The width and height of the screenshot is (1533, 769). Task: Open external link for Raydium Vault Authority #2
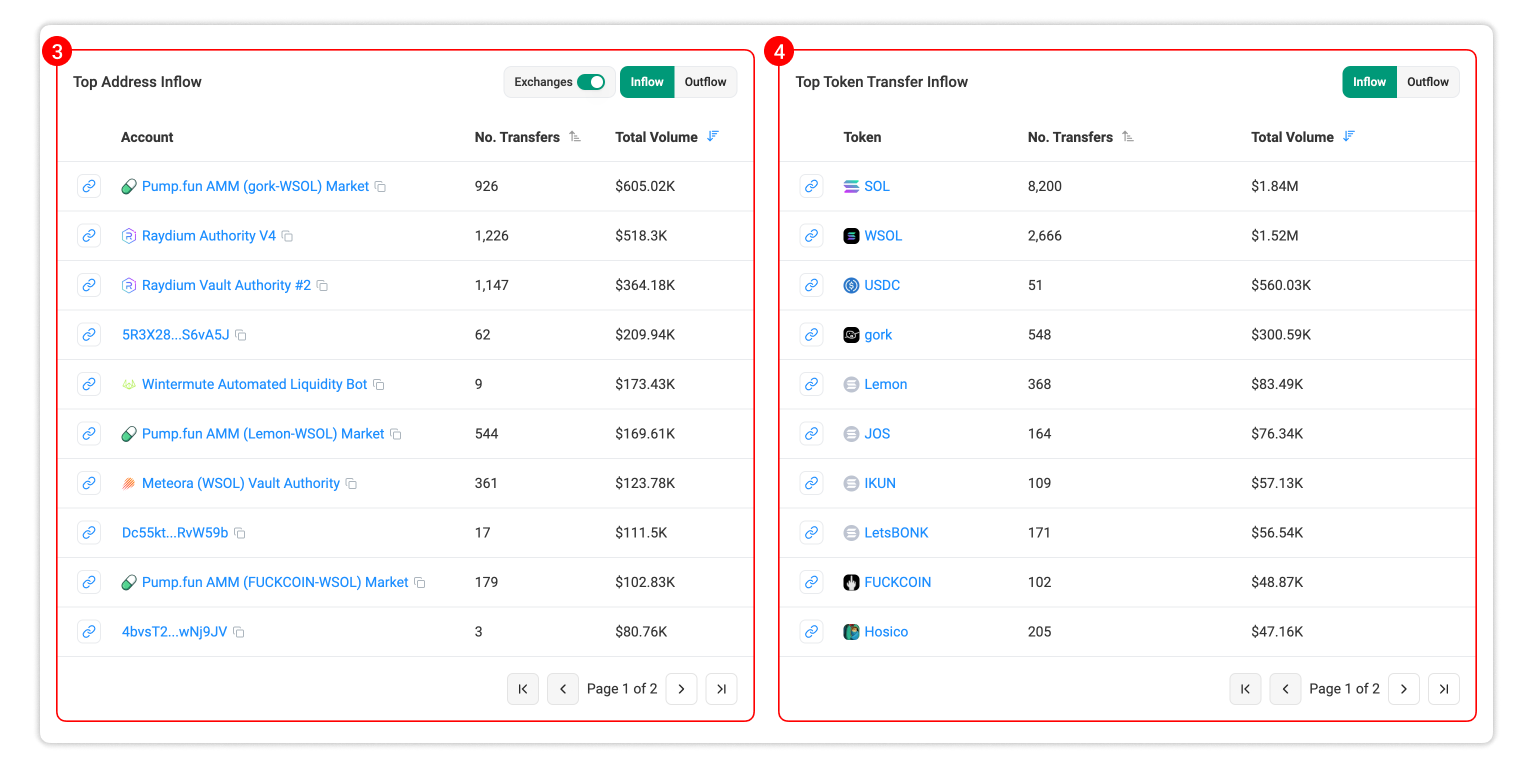89,285
